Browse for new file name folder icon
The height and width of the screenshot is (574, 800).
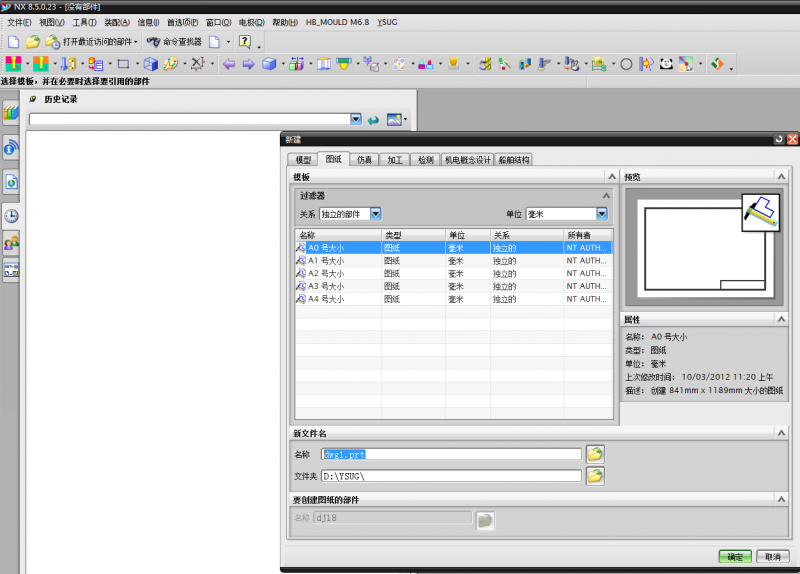tap(595, 454)
